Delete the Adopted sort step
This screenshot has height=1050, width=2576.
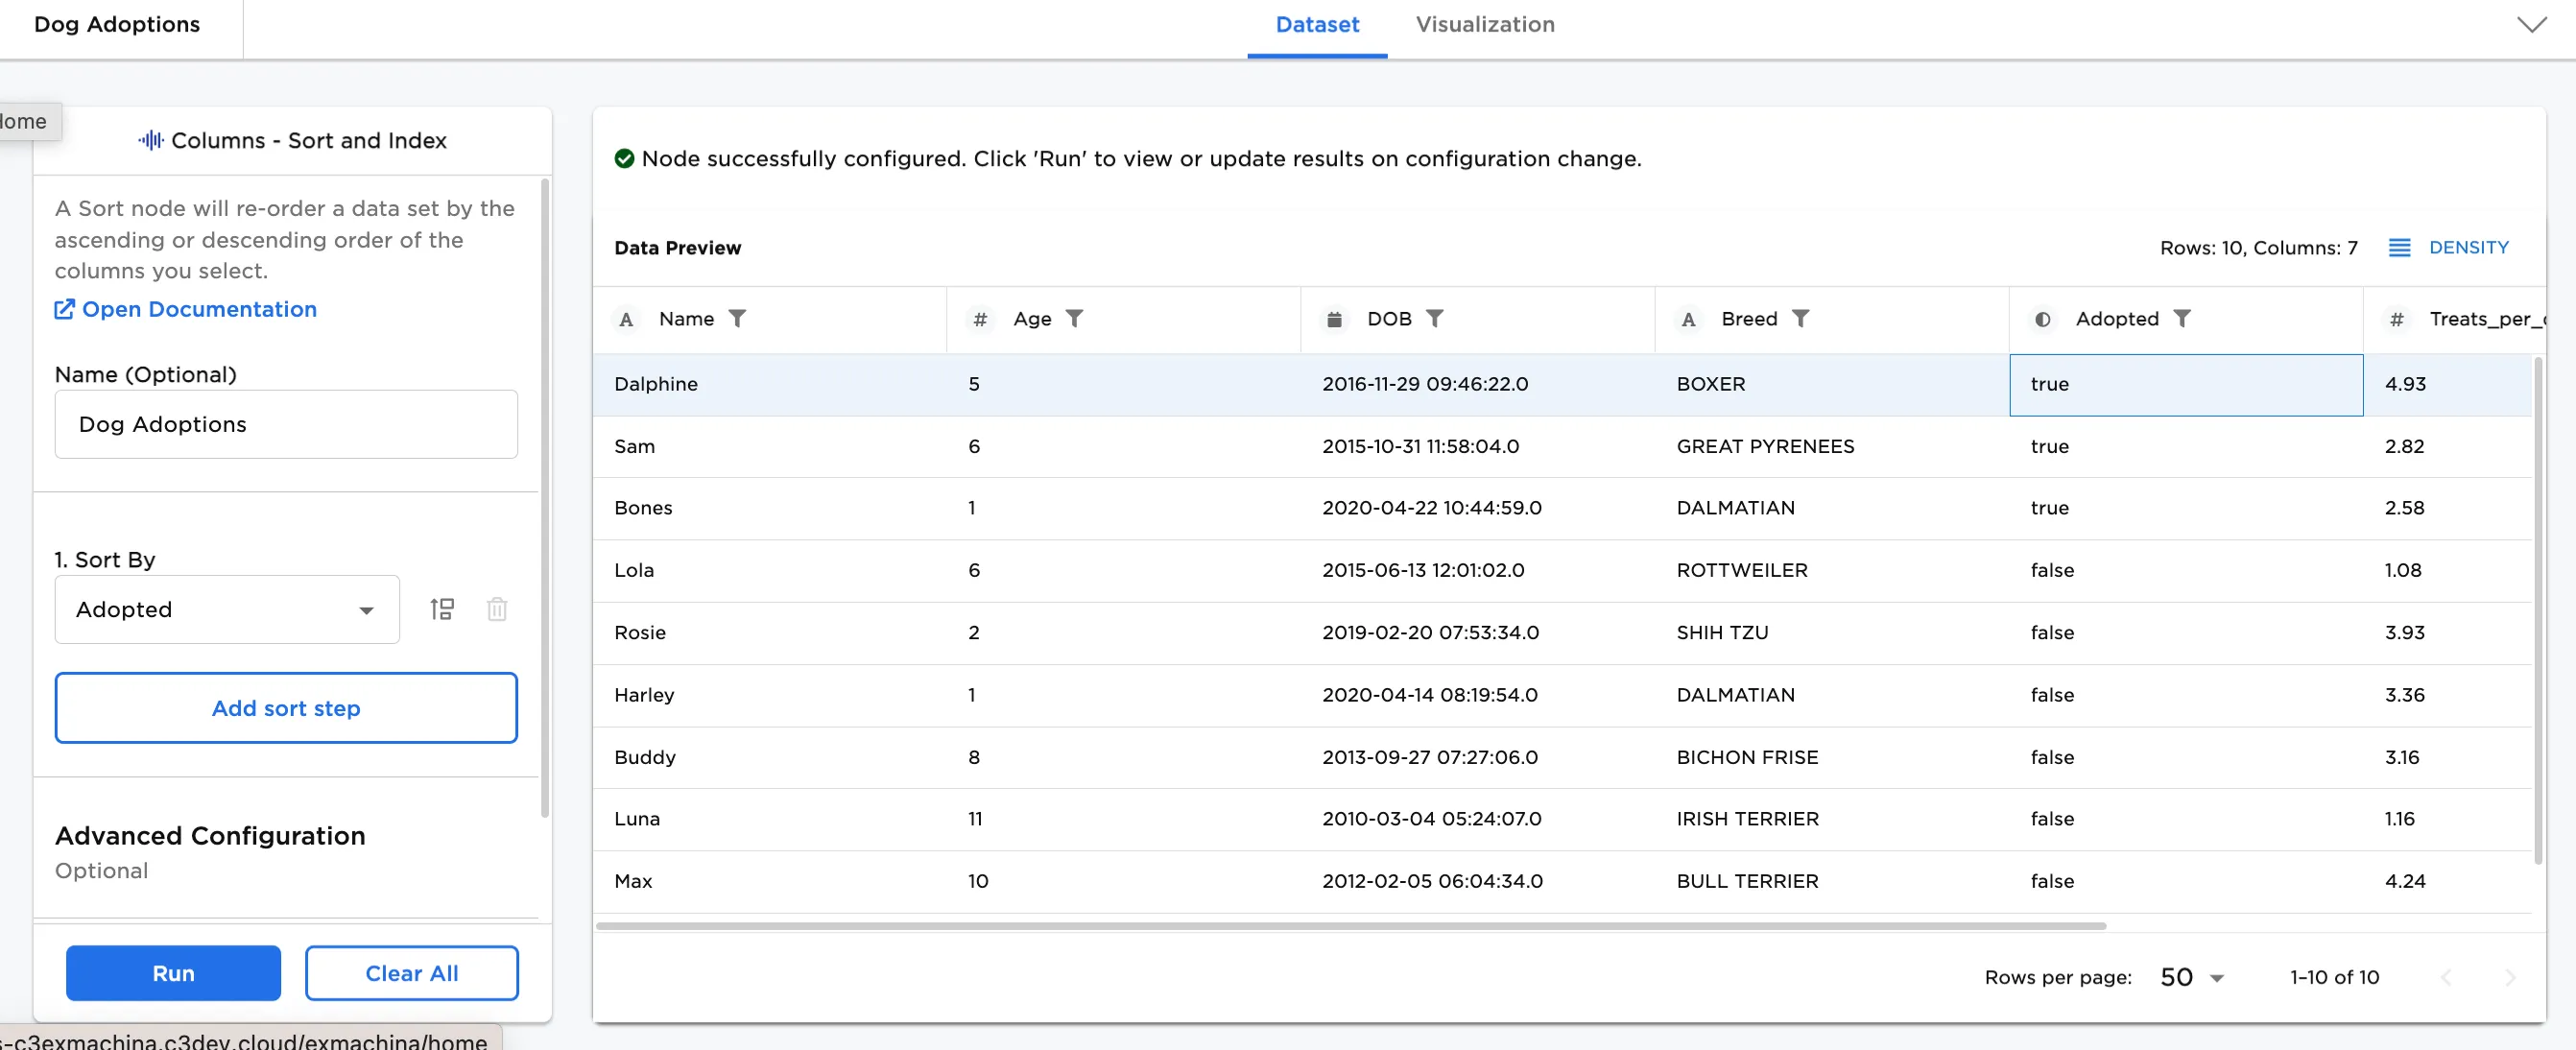click(x=497, y=609)
